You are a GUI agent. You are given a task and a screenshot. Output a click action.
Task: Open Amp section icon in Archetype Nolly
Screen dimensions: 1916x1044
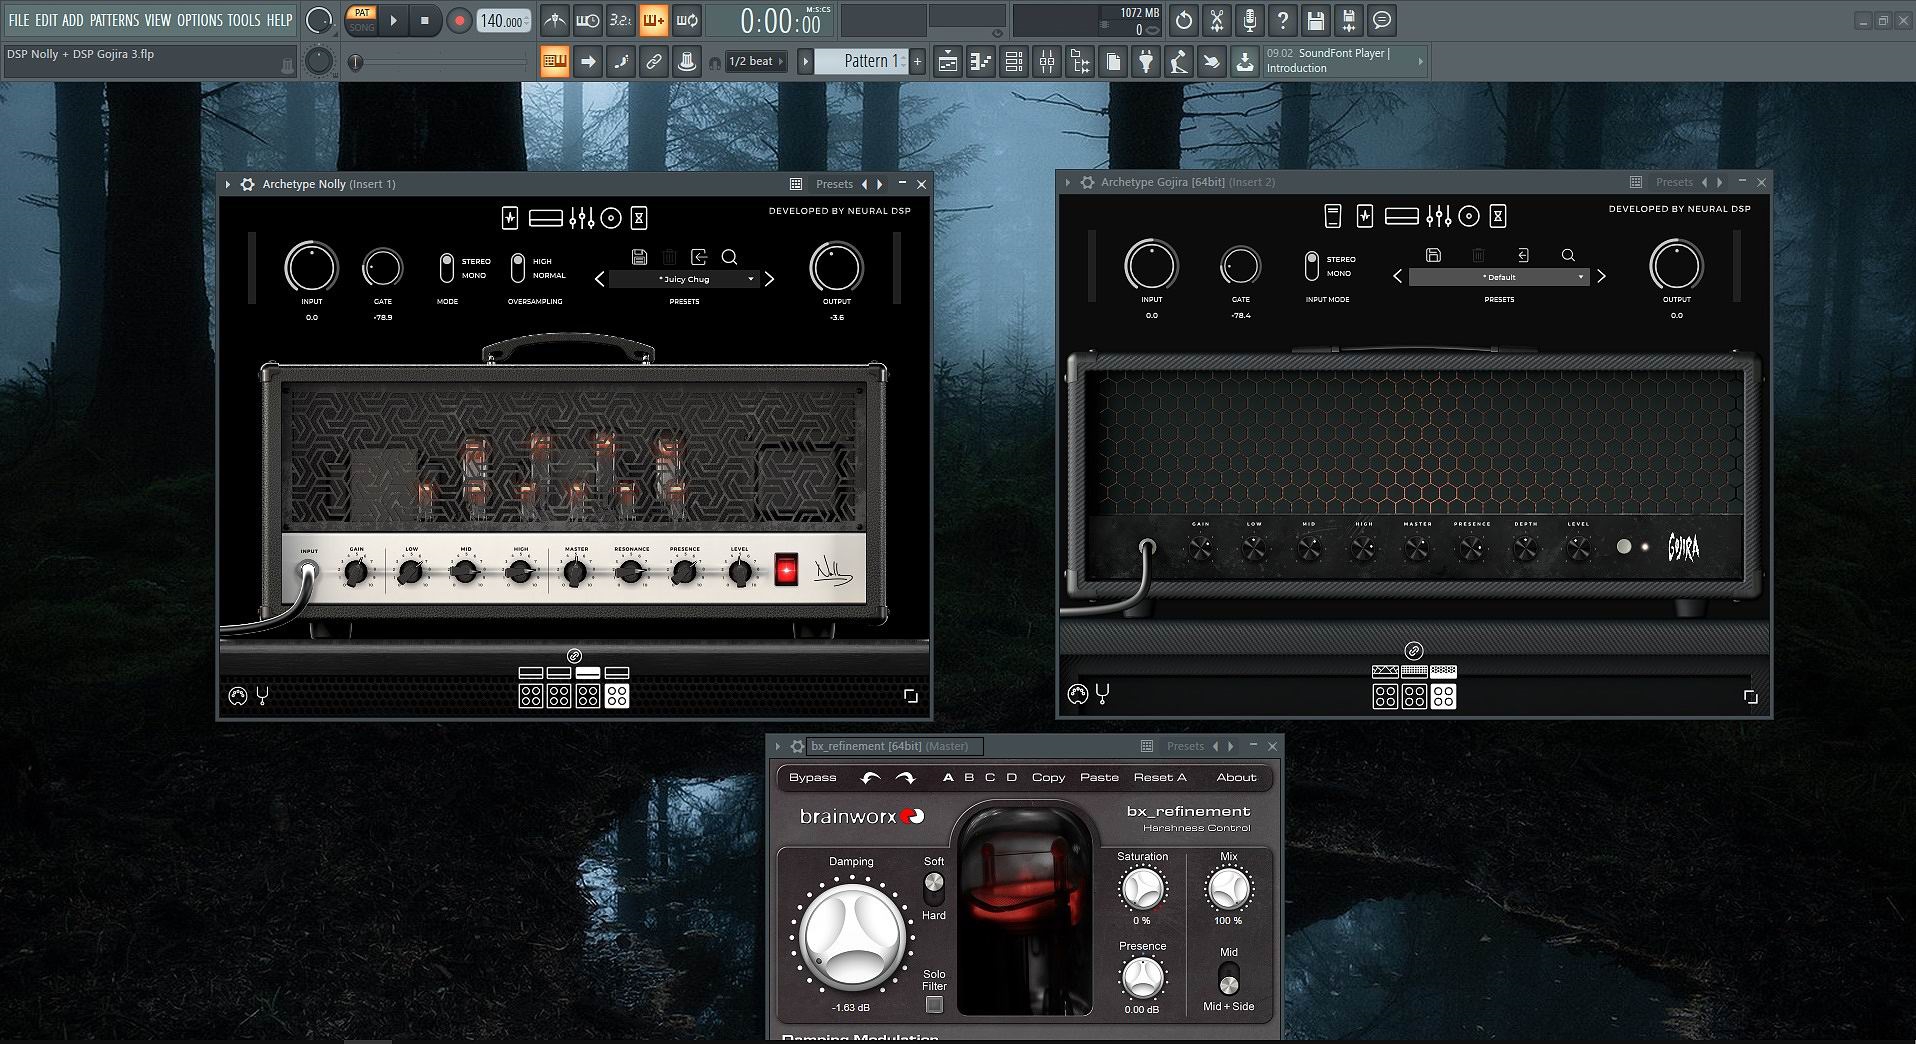pos(546,218)
